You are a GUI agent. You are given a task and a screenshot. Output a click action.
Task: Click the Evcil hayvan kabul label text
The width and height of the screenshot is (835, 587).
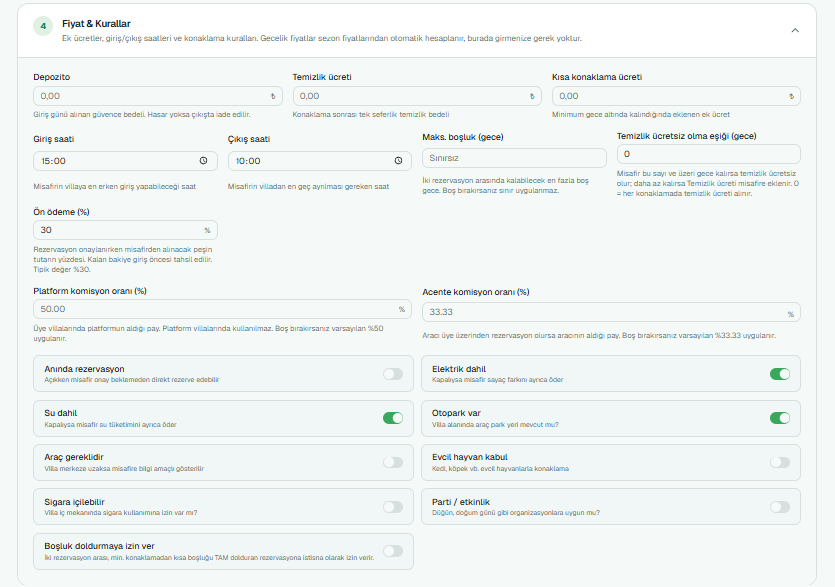[x=470, y=457]
